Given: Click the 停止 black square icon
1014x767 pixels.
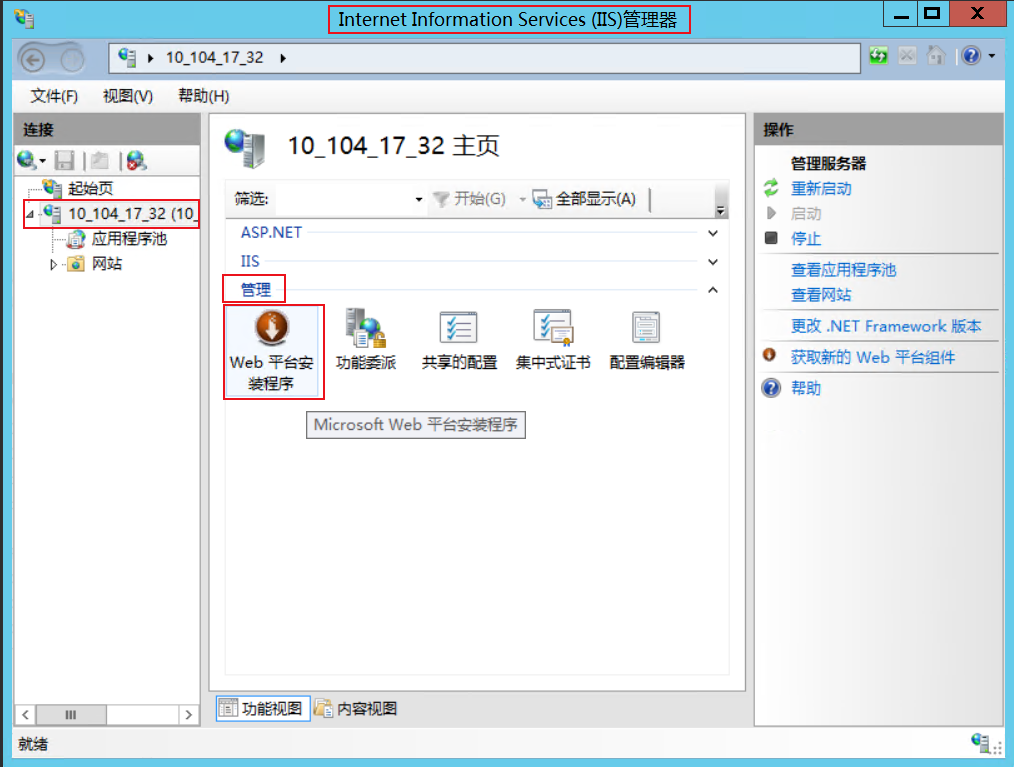Looking at the screenshot, I should click(771, 238).
